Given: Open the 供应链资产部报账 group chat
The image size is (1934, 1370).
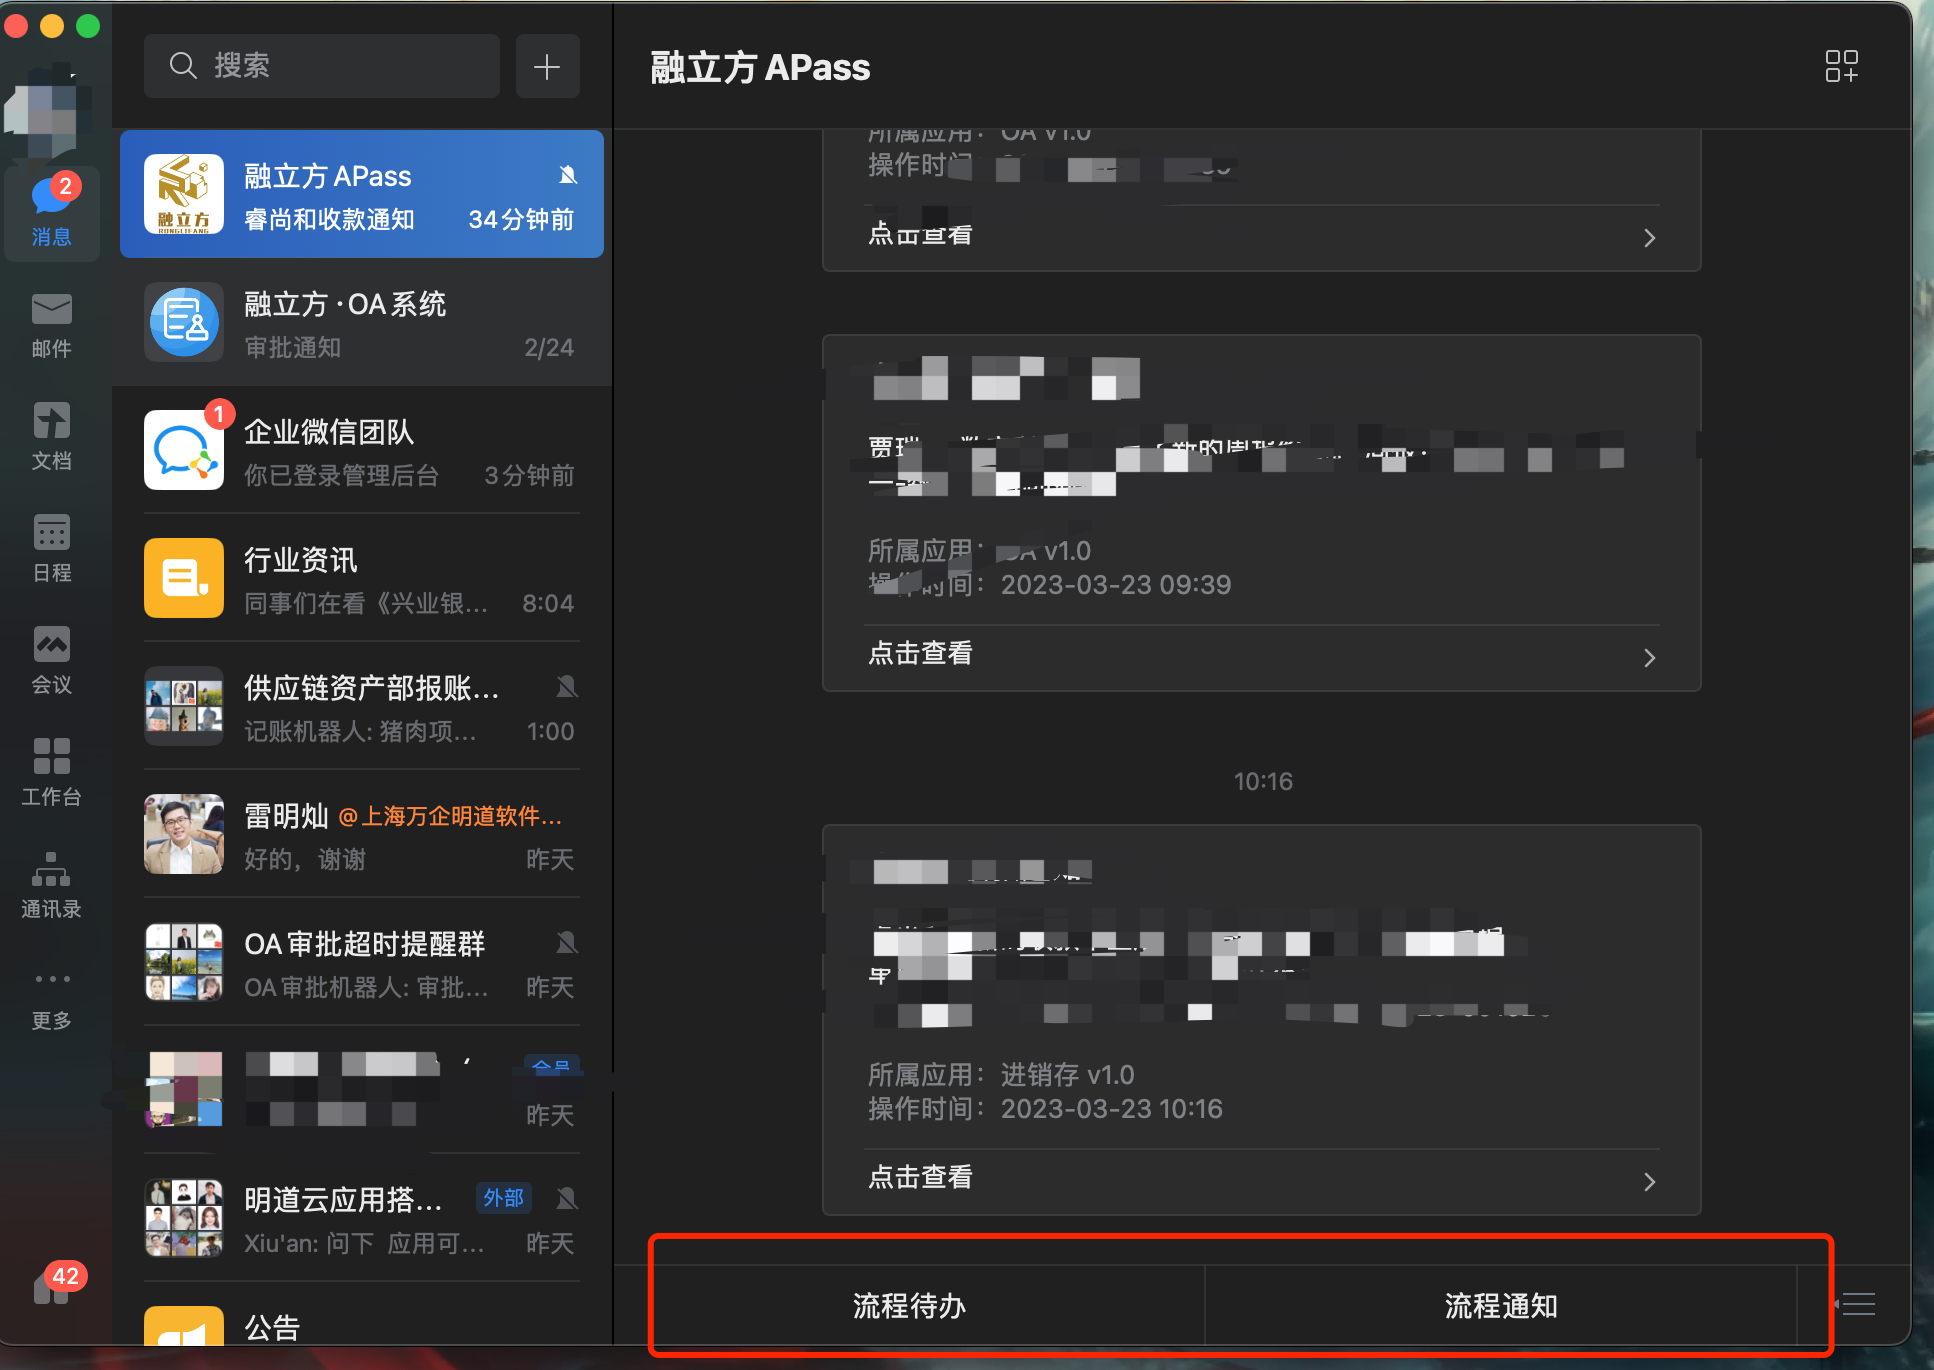Looking at the screenshot, I should tap(362, 706).
